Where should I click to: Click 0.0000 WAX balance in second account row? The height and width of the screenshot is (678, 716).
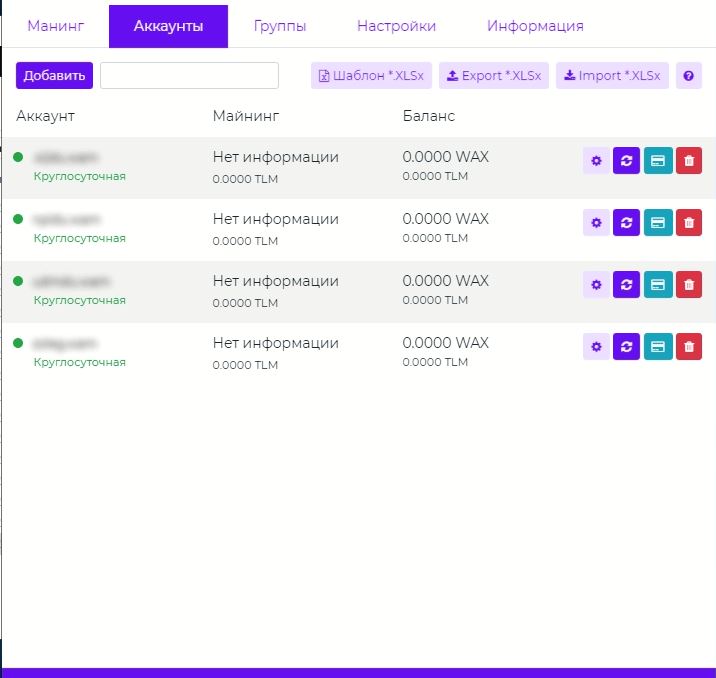click(446, 219)
